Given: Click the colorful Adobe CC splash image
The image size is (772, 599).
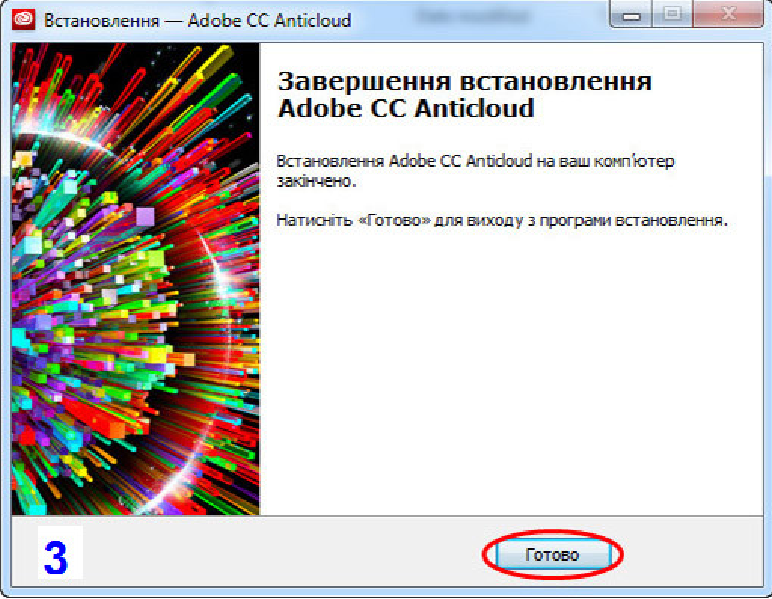Looking at the screenshot, I should [135, 279].
